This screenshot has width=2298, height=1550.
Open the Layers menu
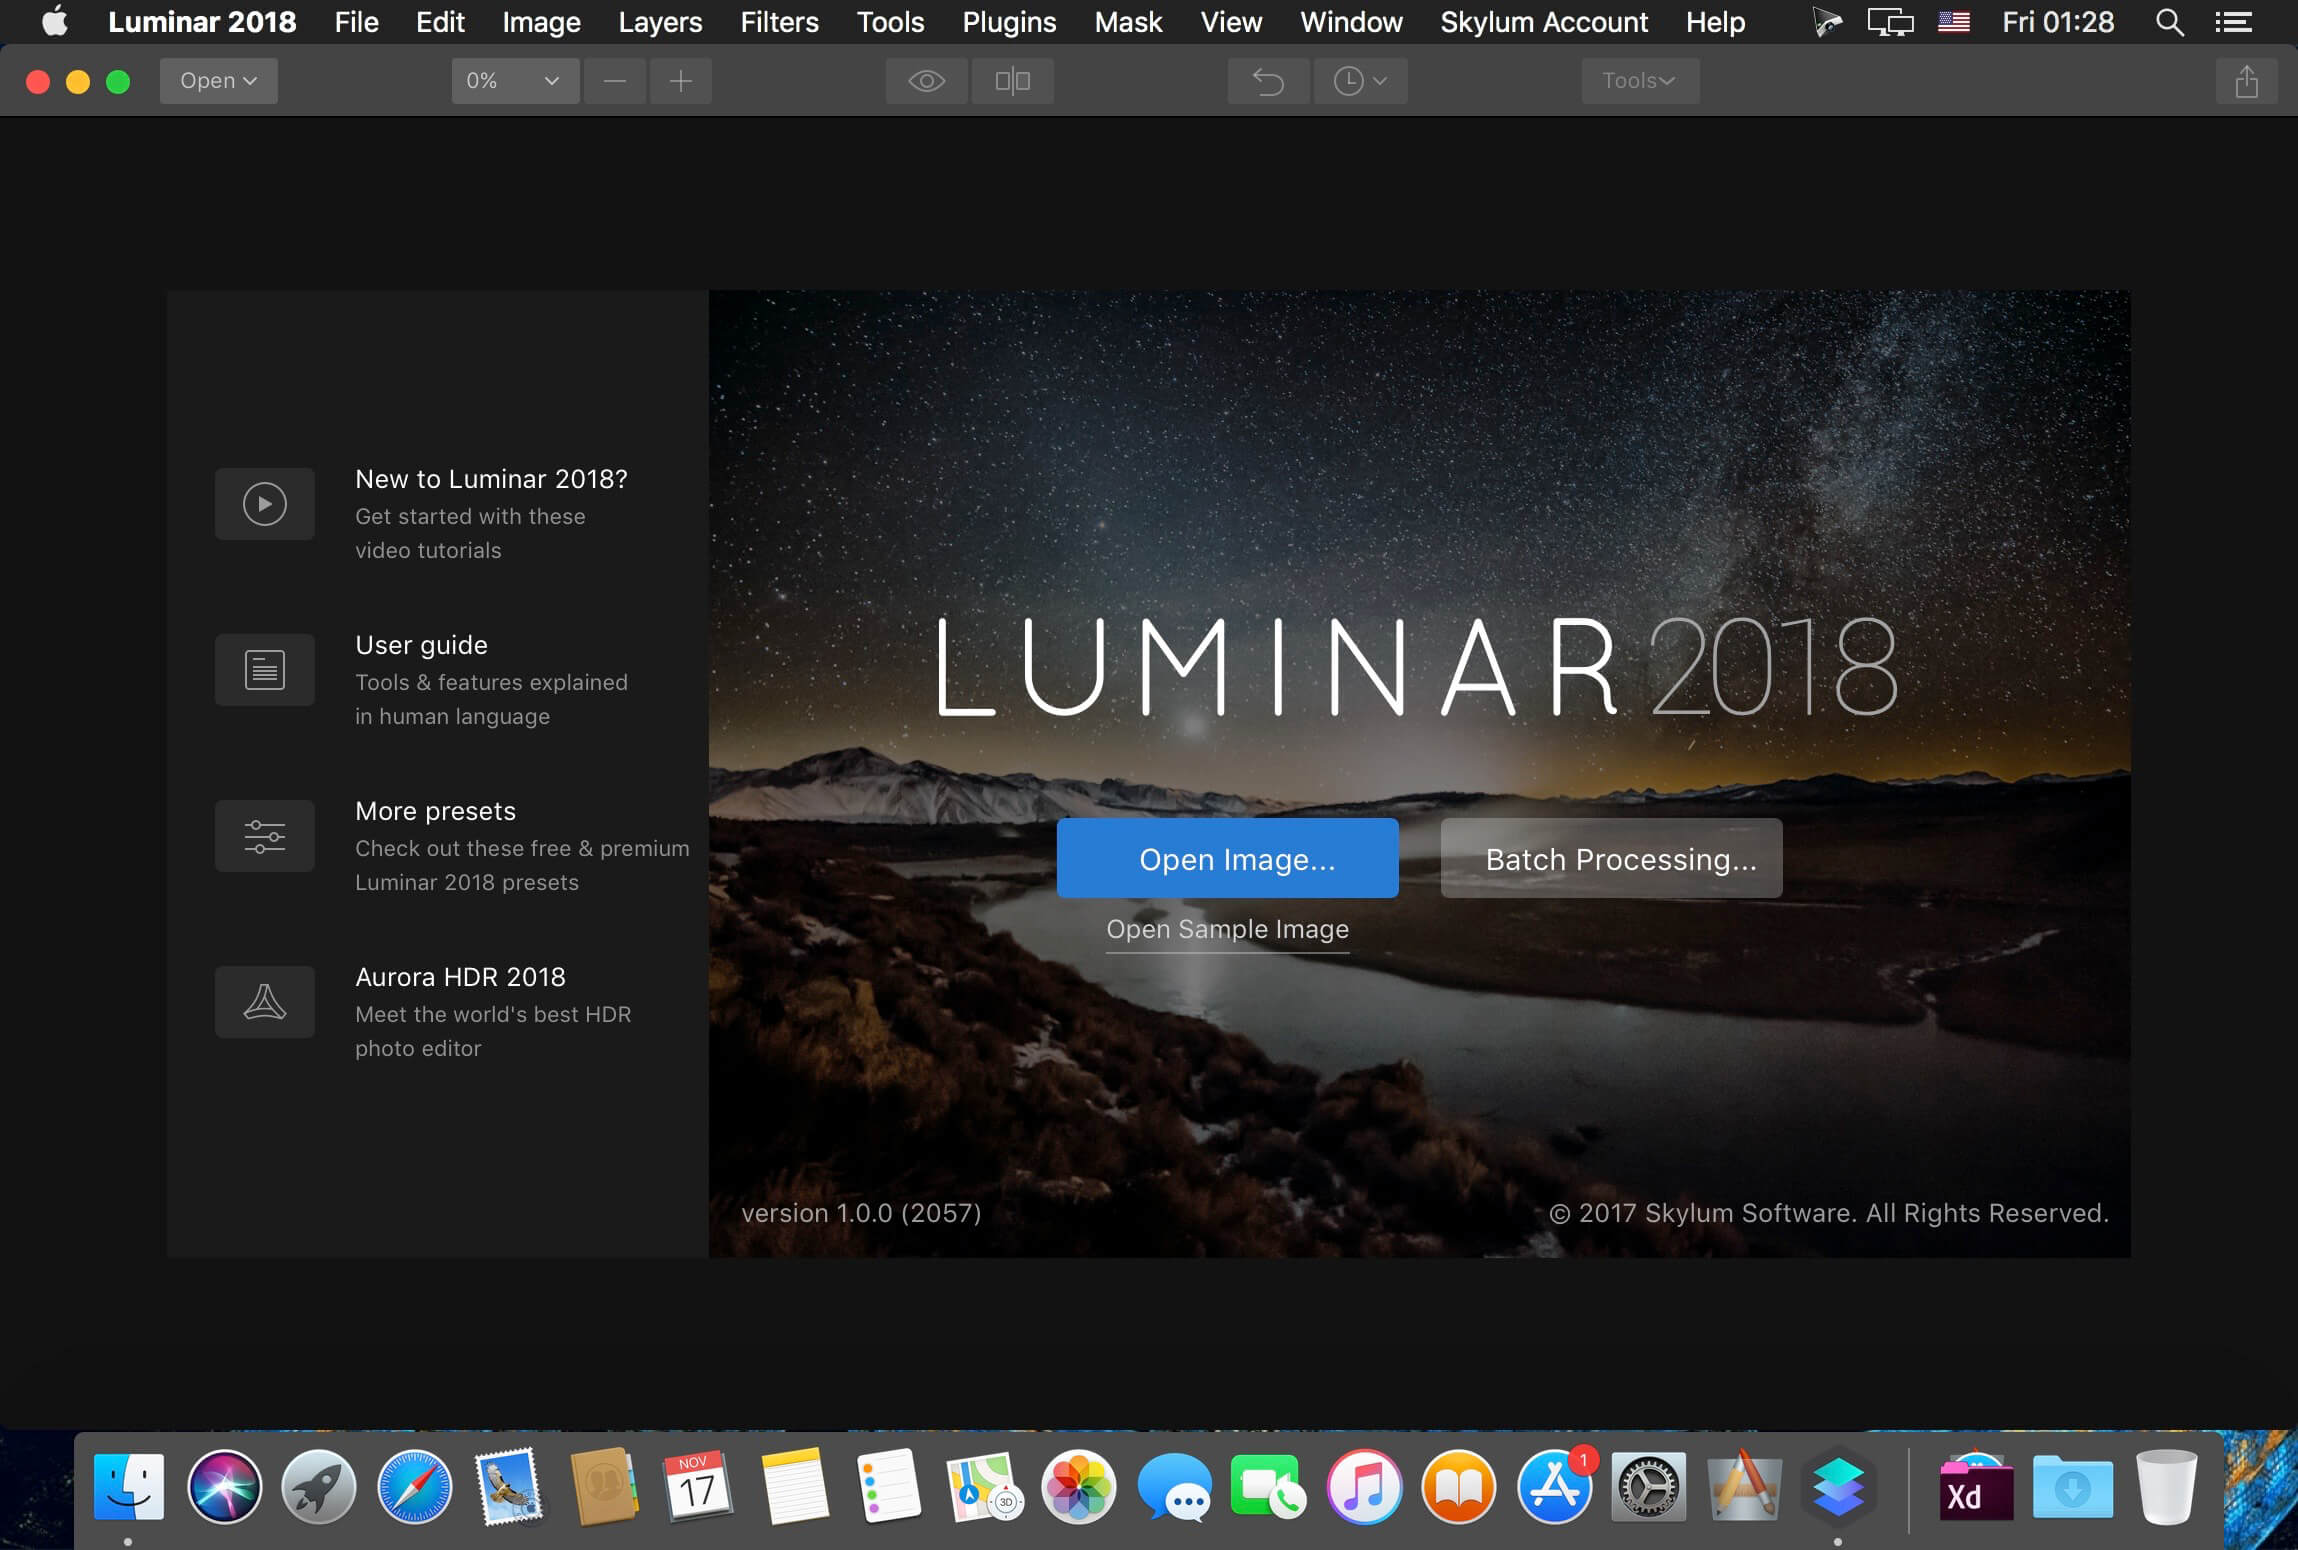click(x=660, y=22)
